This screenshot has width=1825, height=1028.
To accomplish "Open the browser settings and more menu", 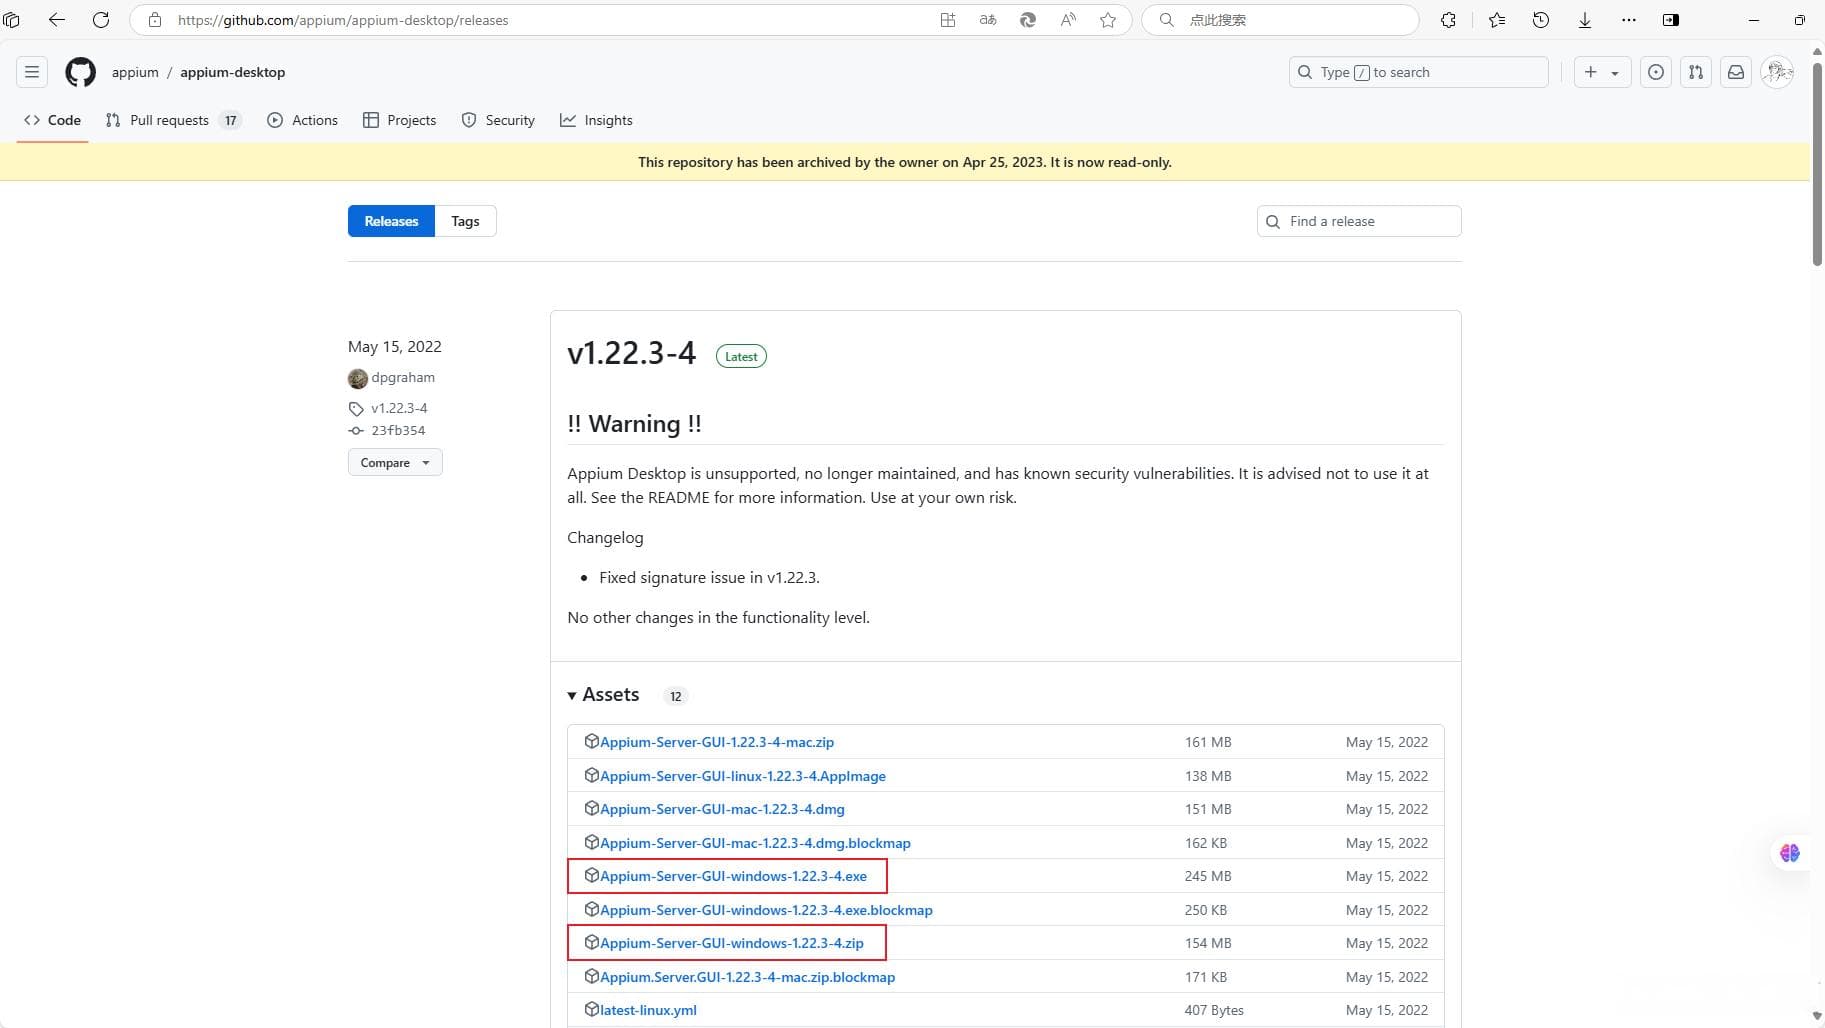I will click(x=1629, y=20).
